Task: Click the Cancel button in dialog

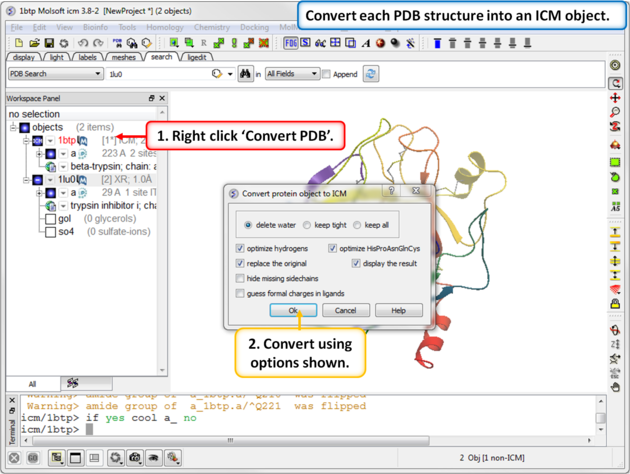Action: [x=345, y=311]
